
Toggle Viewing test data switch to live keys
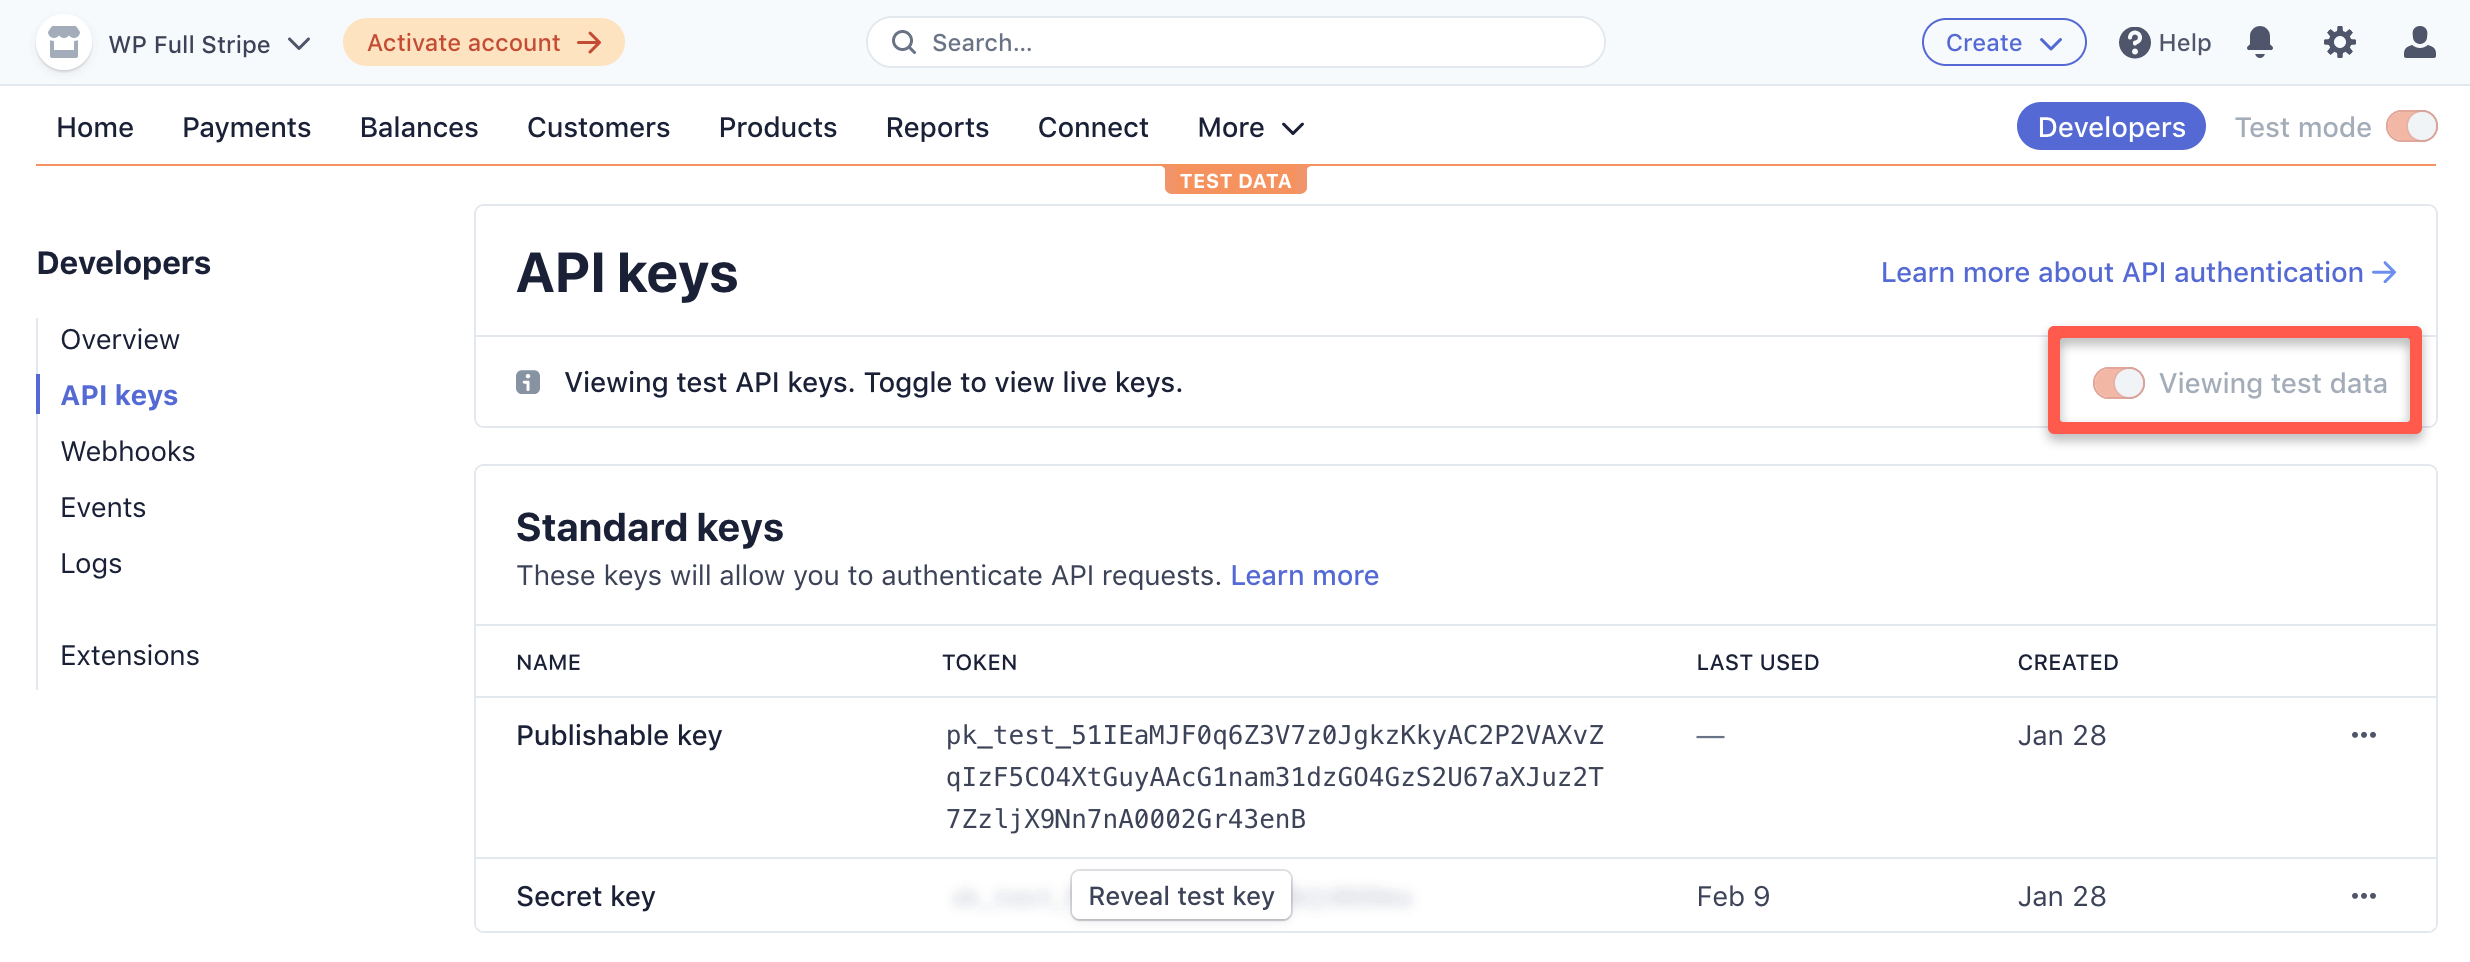click(2118, 382)
